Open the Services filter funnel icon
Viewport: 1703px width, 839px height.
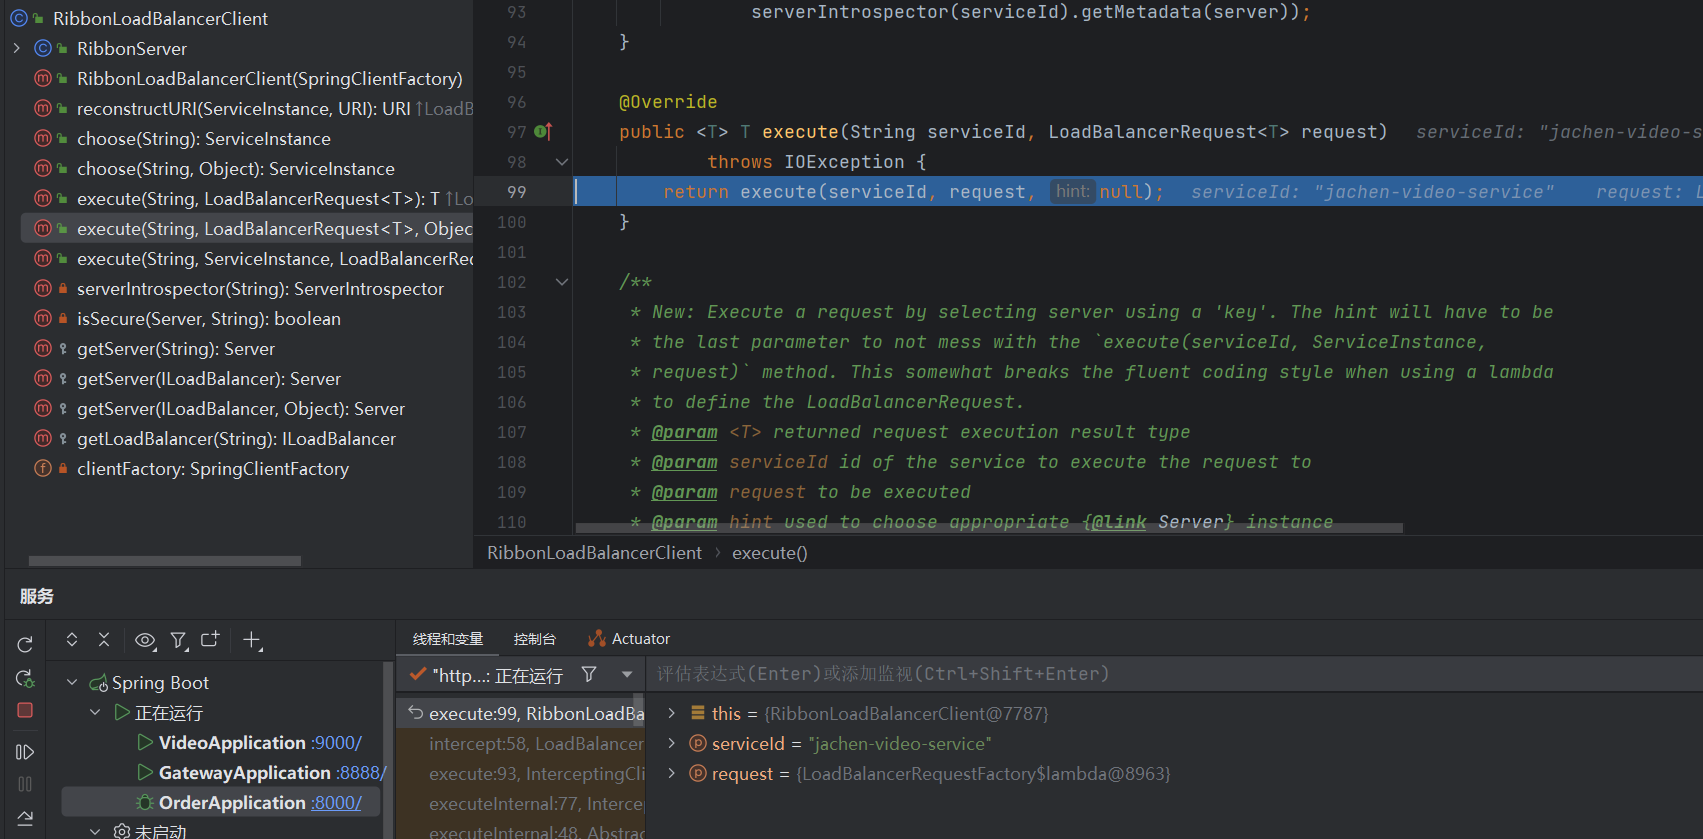[179, 640]
